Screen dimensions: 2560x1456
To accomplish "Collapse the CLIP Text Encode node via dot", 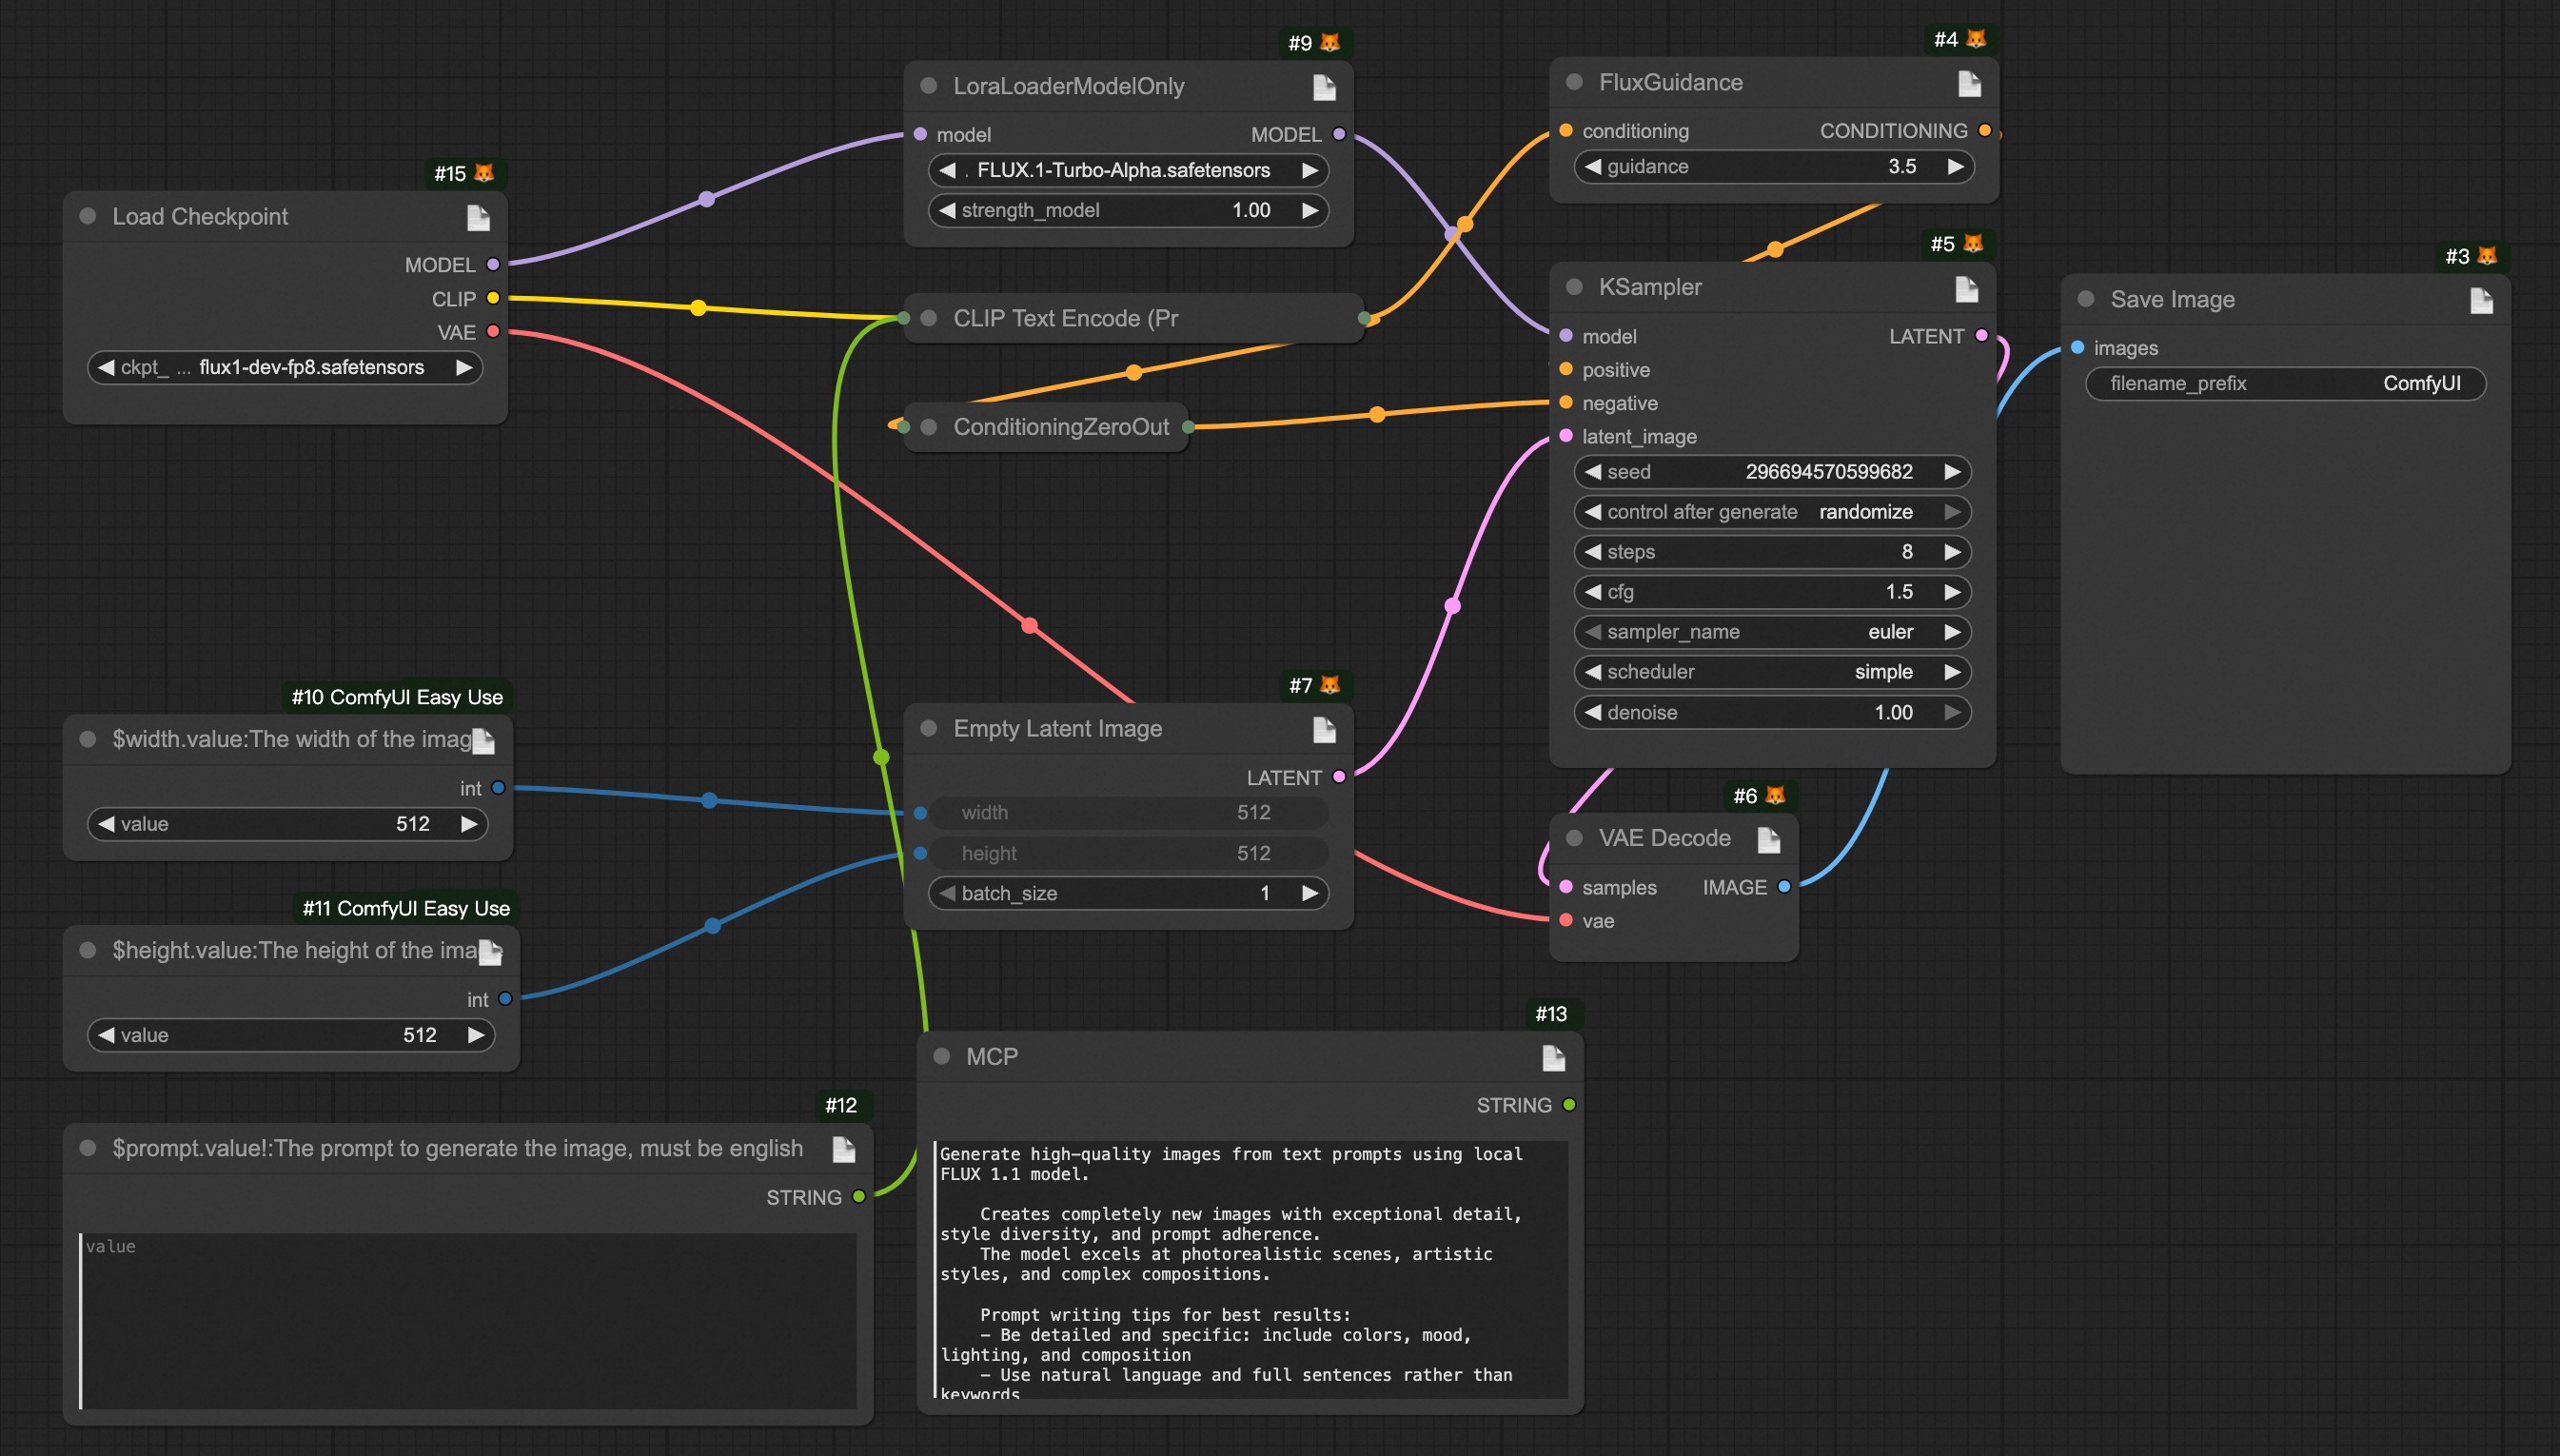I will coord(928,318).
